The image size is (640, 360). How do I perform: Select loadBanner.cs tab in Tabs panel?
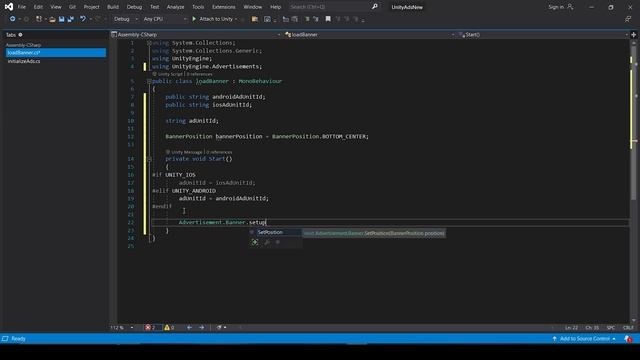pos(56,53)
